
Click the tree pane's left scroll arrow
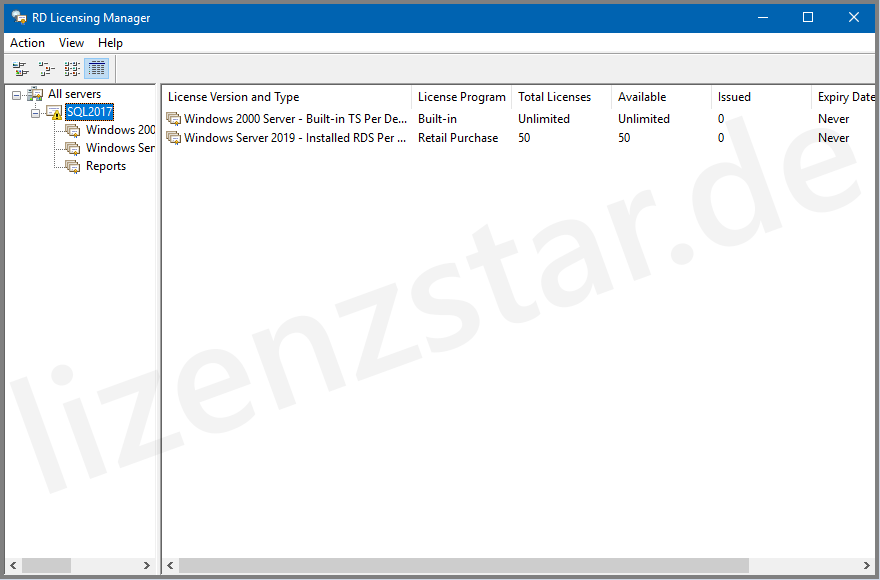[x=13, y=566]
